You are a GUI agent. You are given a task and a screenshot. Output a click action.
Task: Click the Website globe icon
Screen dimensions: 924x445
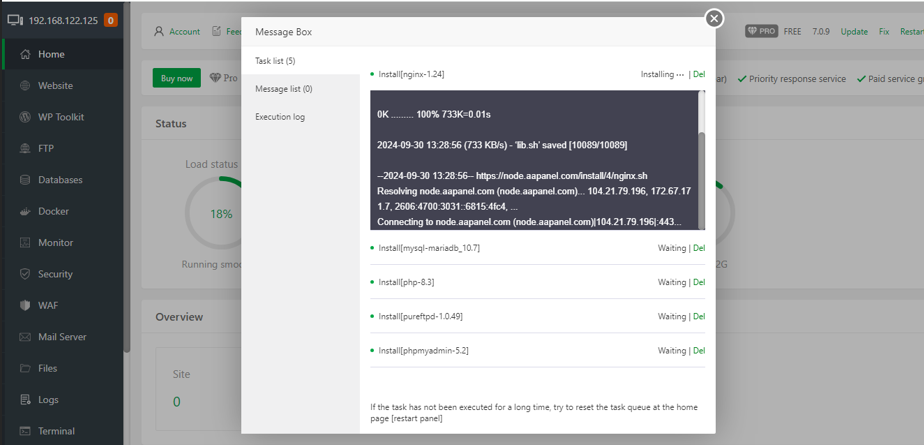pos(25,85)
